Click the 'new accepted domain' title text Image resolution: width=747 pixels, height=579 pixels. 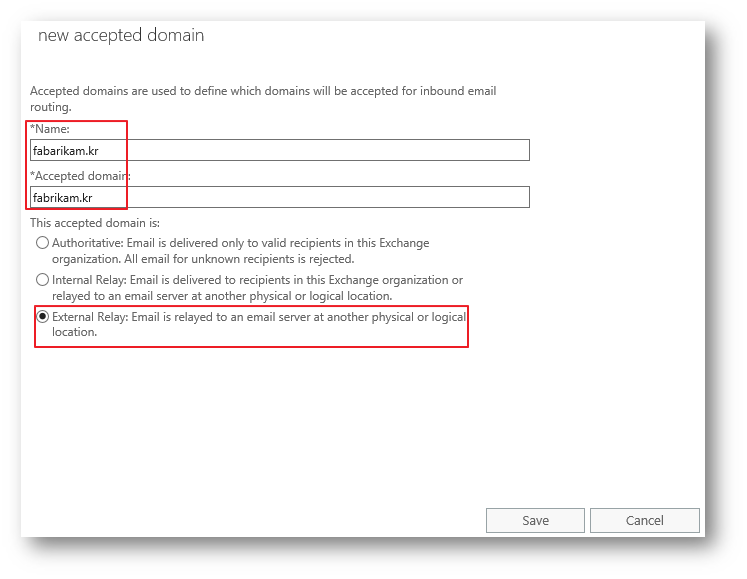pyautogui.click(x=121, y=35)
